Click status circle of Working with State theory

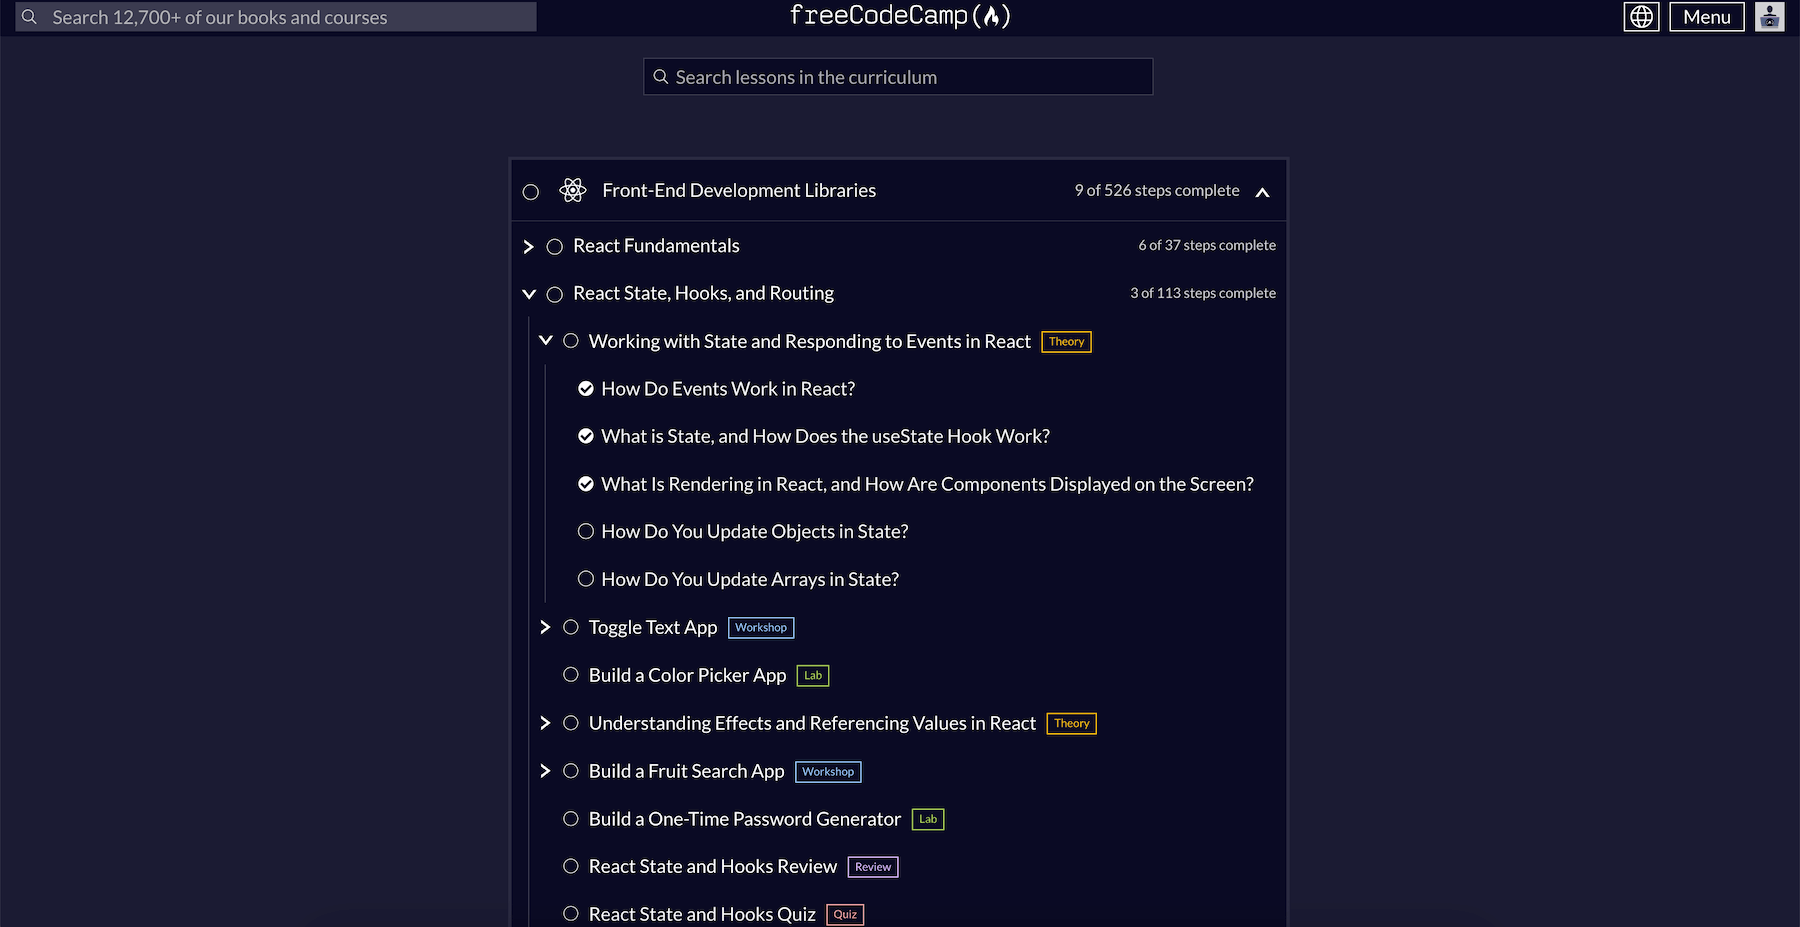571,341
